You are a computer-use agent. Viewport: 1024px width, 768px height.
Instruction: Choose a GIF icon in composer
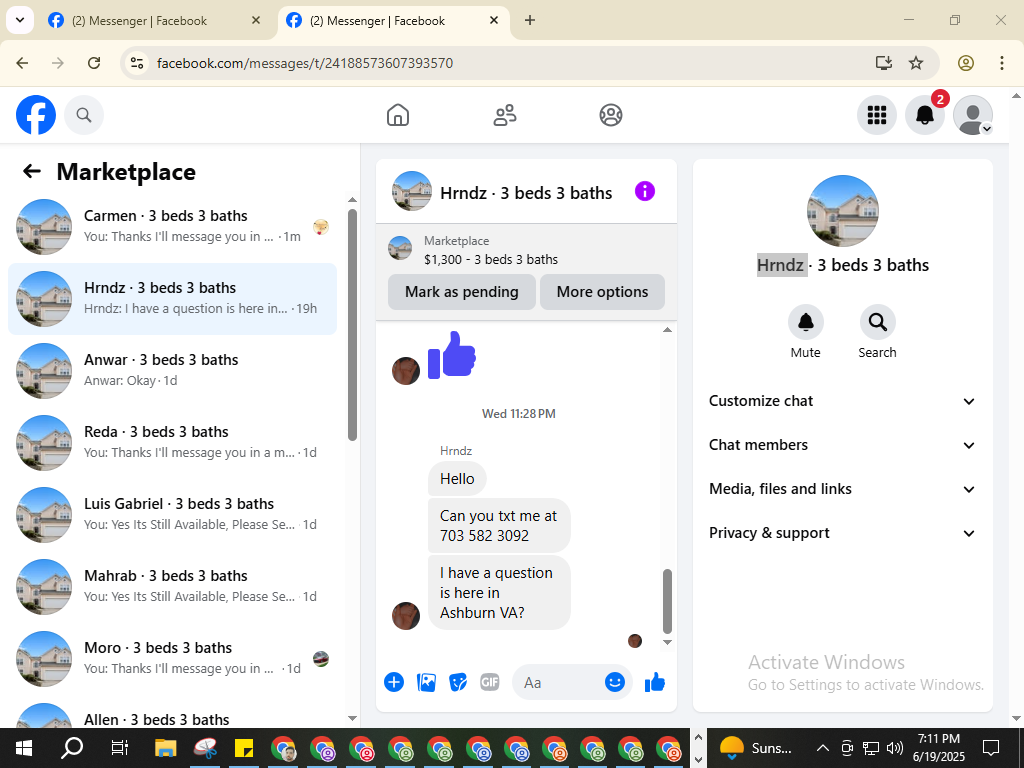coord(490,682)
